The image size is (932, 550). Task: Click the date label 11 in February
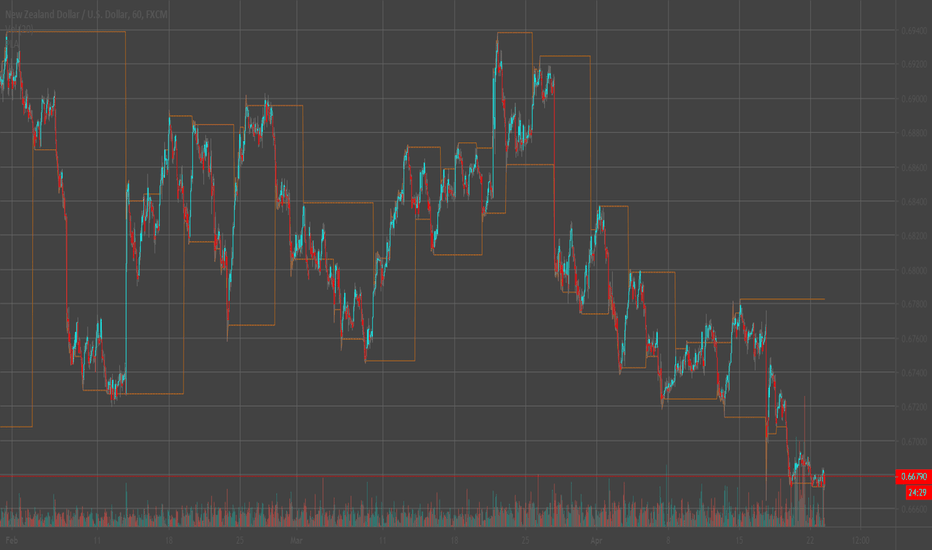pyautogui.click(x=97, y=540)
